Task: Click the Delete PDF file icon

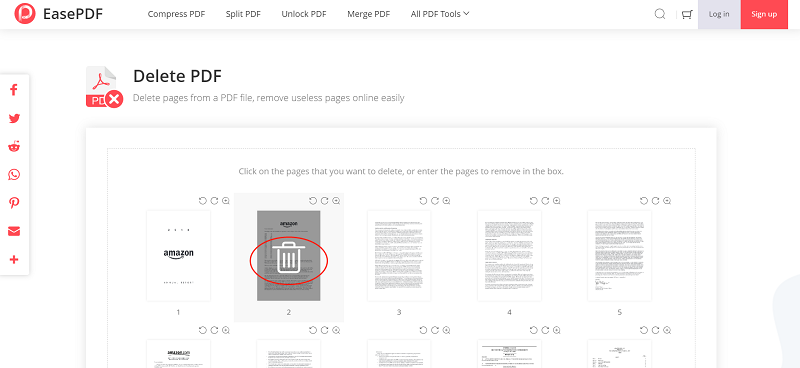Action: point(104,87)
